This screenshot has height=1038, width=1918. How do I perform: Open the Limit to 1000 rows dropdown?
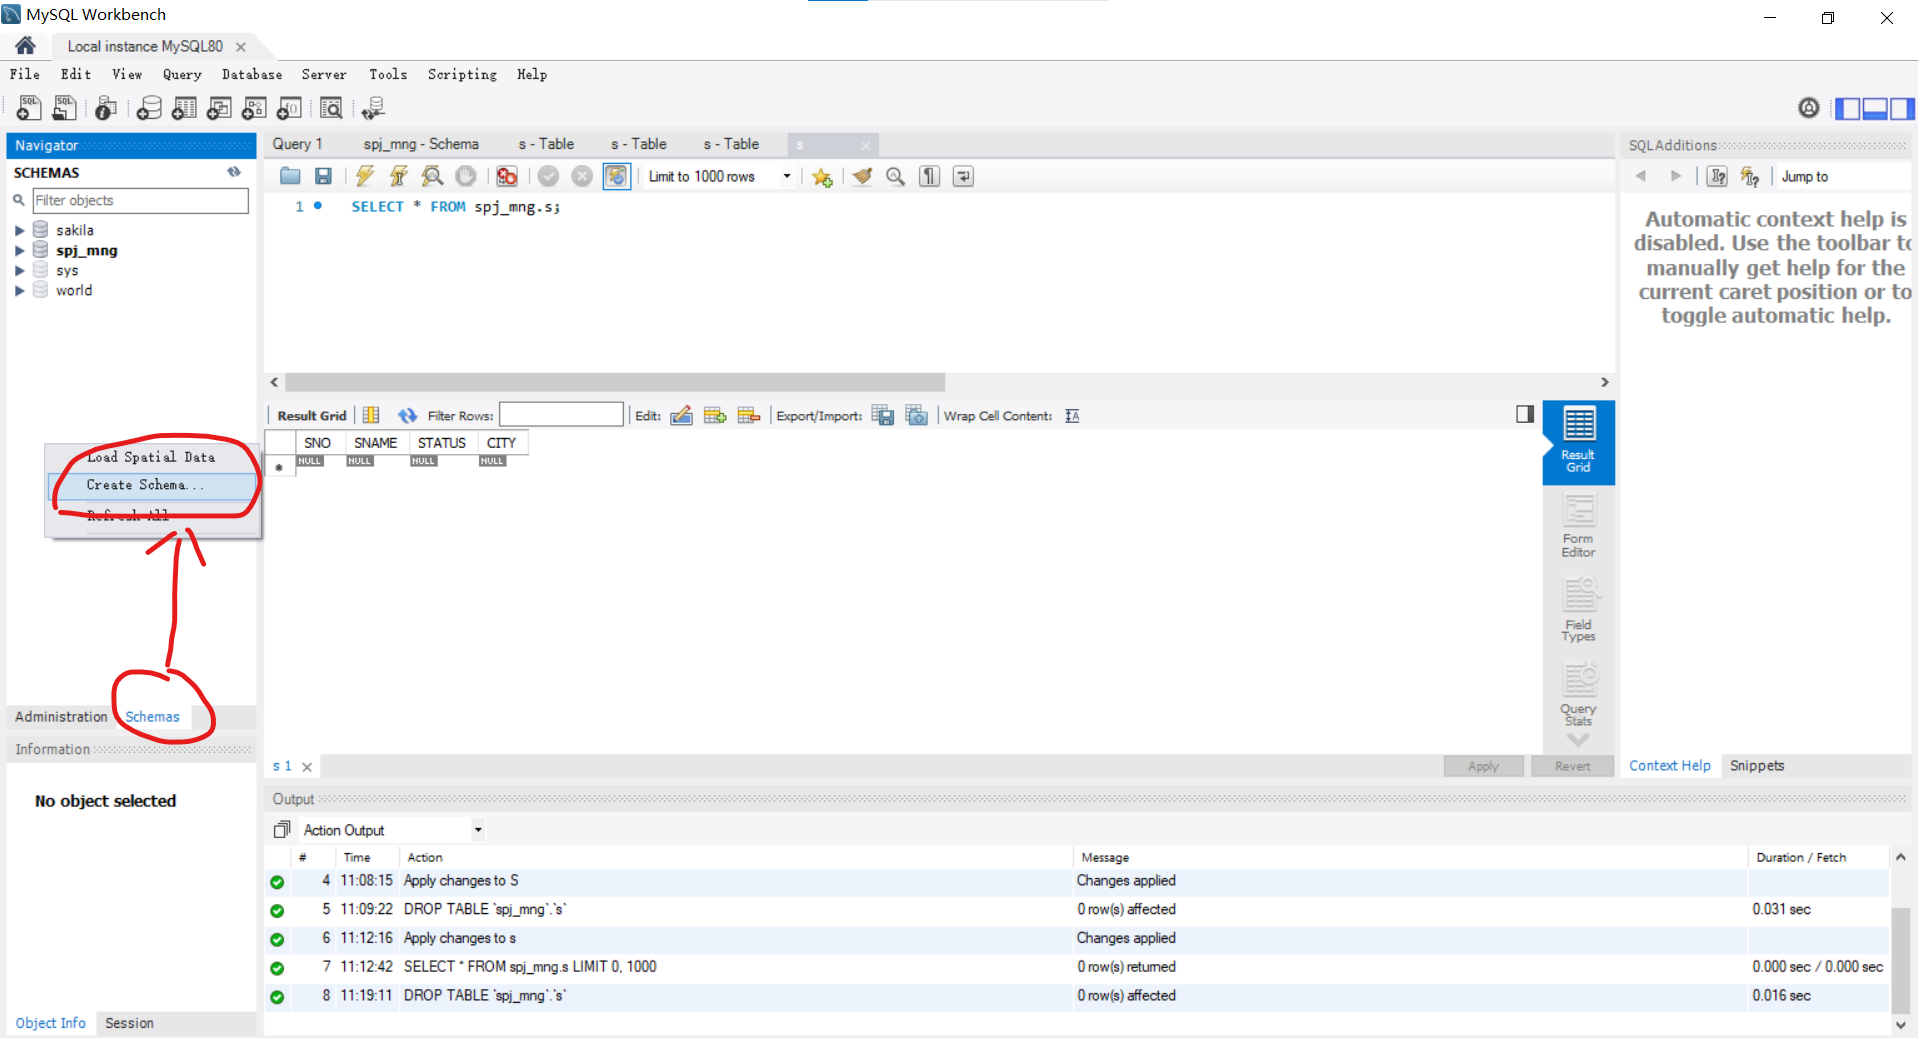pos(787,177)
